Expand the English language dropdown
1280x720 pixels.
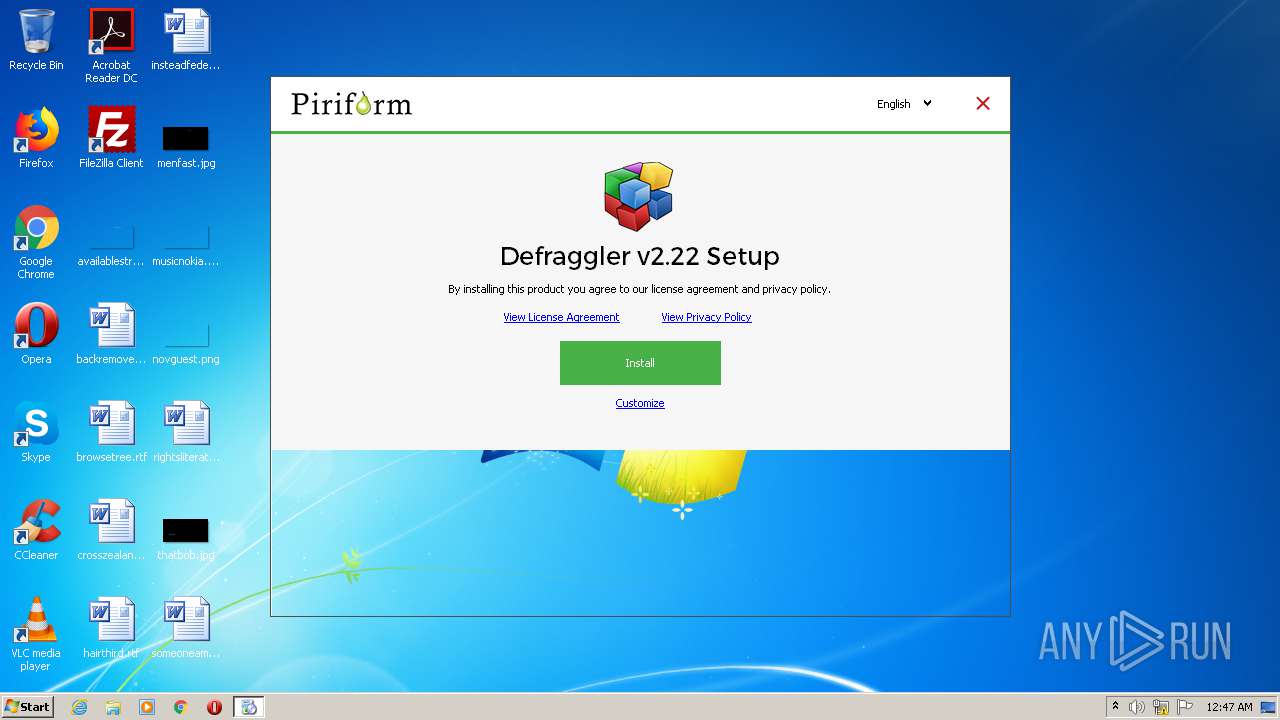coord(904,103)
